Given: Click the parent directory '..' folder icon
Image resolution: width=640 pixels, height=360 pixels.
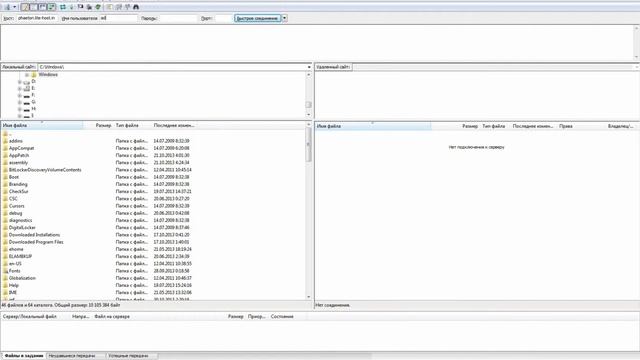Looking at the screenshot, I should 5,134.
